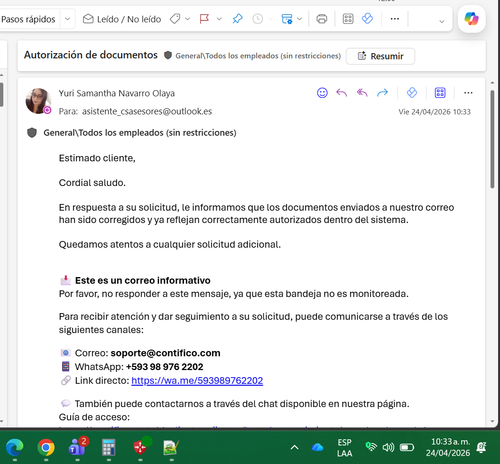Open Wi-Fi network tray icon
This screenshot has width=500, height=464.
click(x=371, y=447)
